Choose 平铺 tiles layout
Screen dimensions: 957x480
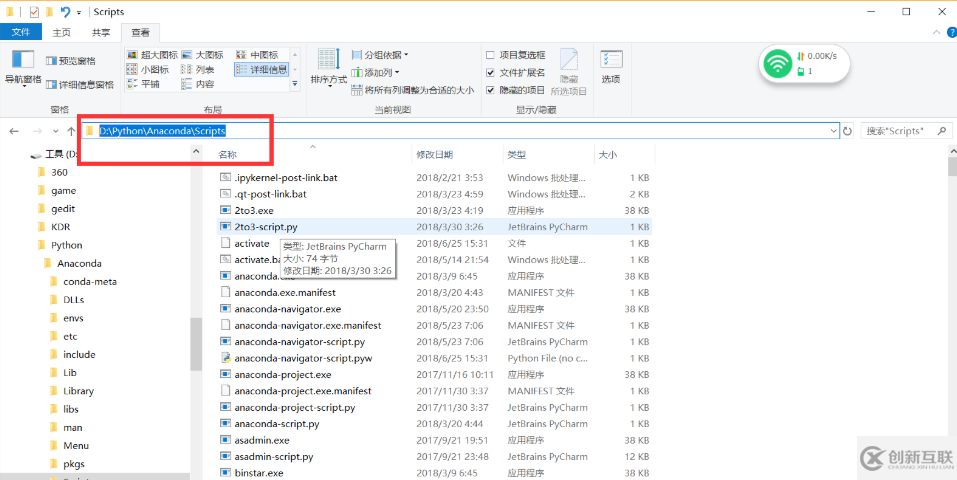pos(143,84)
